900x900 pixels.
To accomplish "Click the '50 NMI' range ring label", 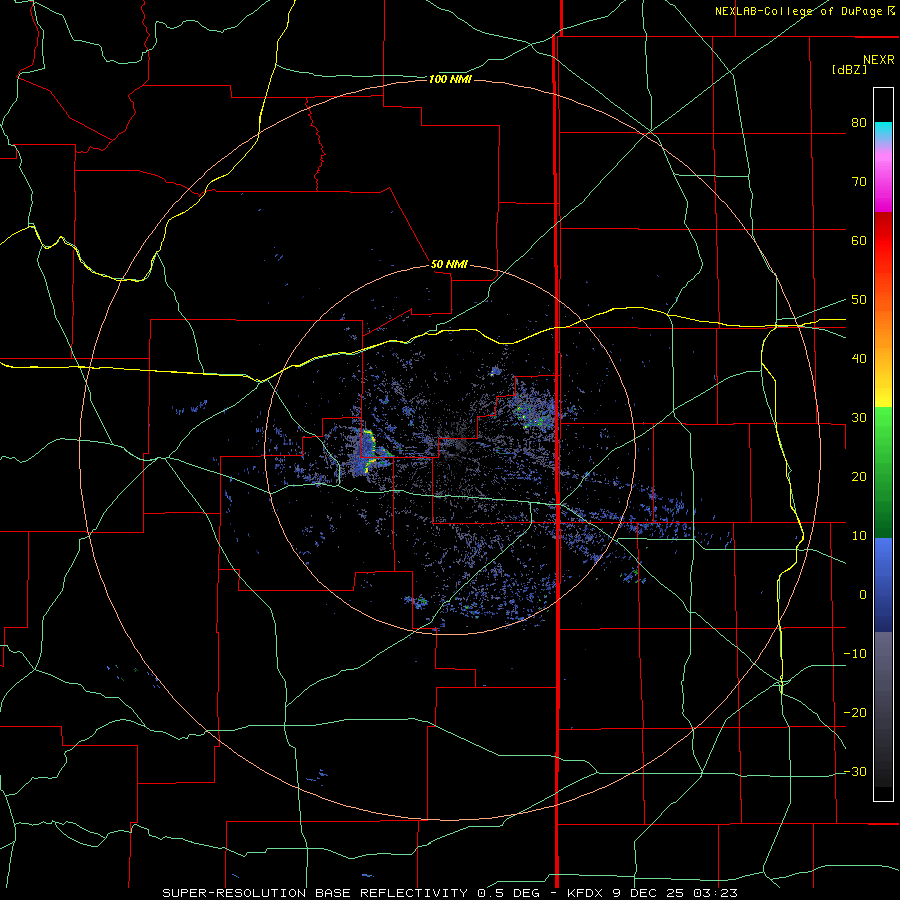I will 449,264.
